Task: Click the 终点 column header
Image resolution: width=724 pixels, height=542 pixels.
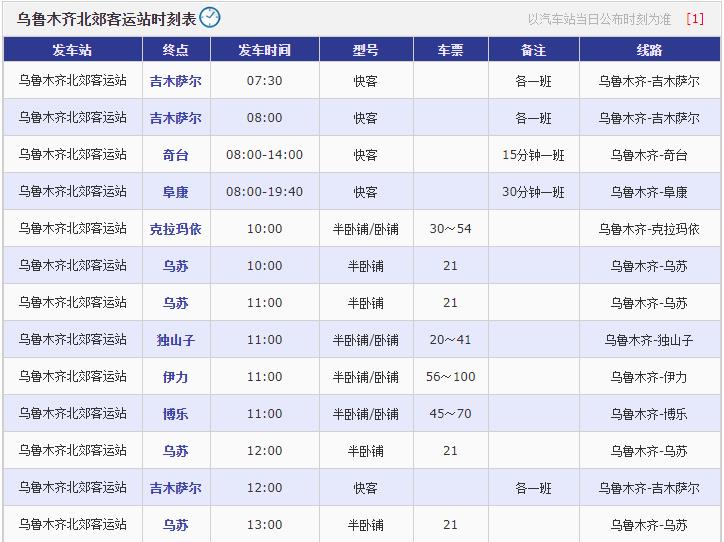Action: (176, 49)
